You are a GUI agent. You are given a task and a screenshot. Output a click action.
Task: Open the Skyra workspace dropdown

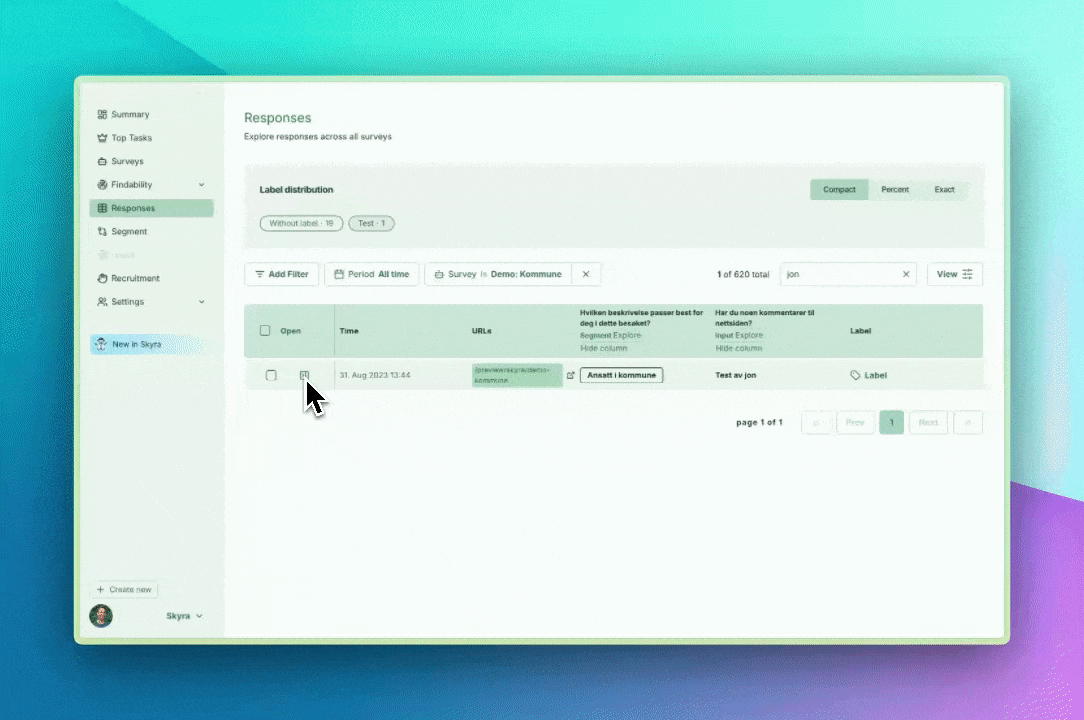pyautogui.click(x=184, y=616)
